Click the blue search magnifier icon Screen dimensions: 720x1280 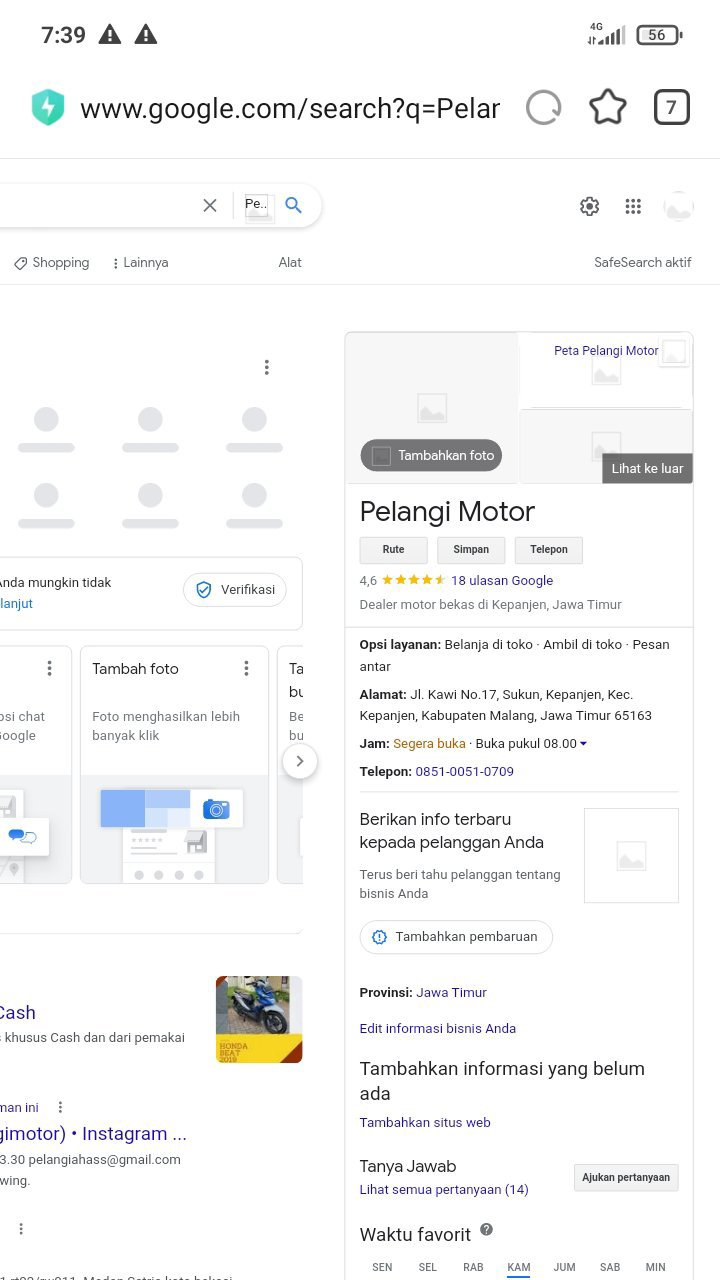293,205
